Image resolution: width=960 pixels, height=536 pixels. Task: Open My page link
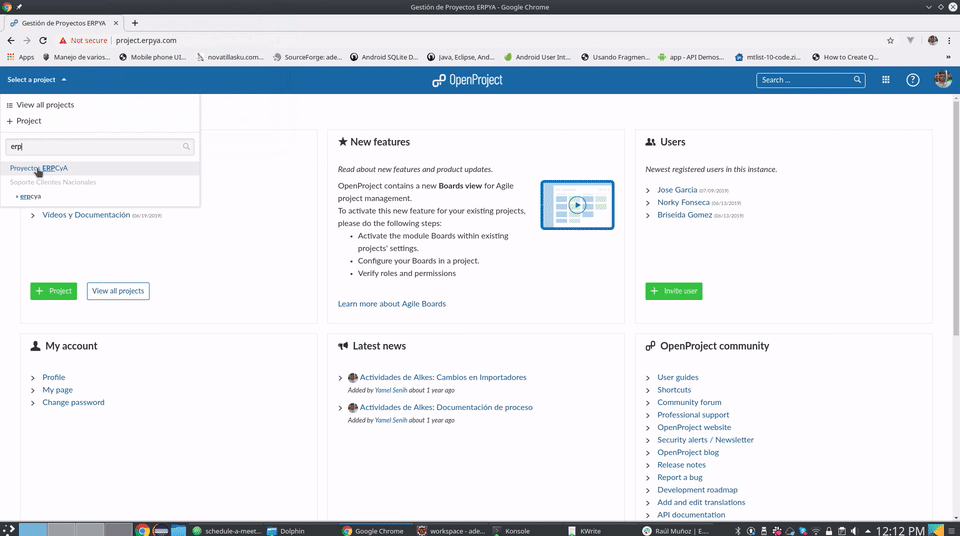58,390
